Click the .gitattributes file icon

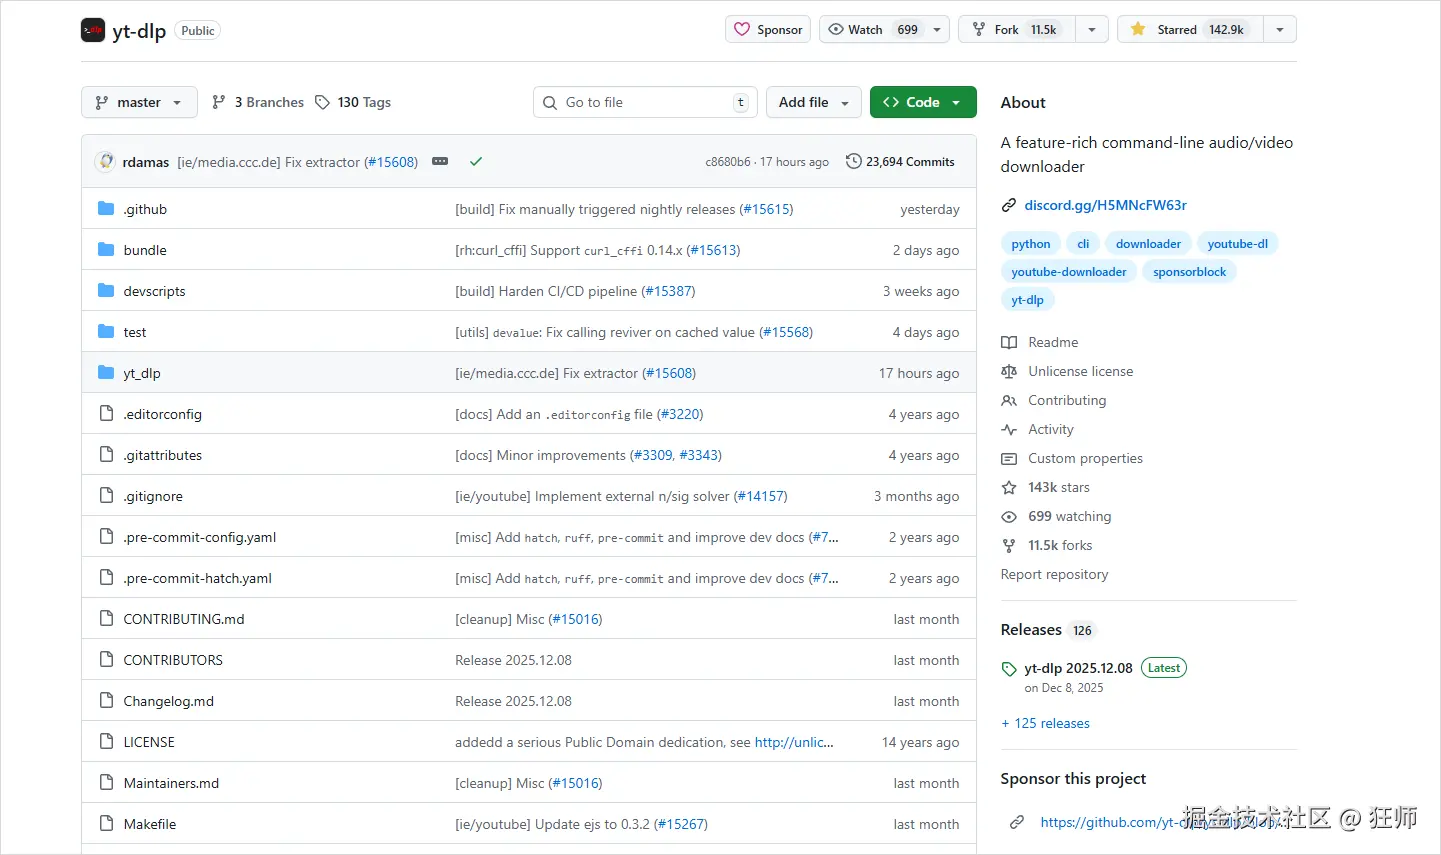point(106,454)
